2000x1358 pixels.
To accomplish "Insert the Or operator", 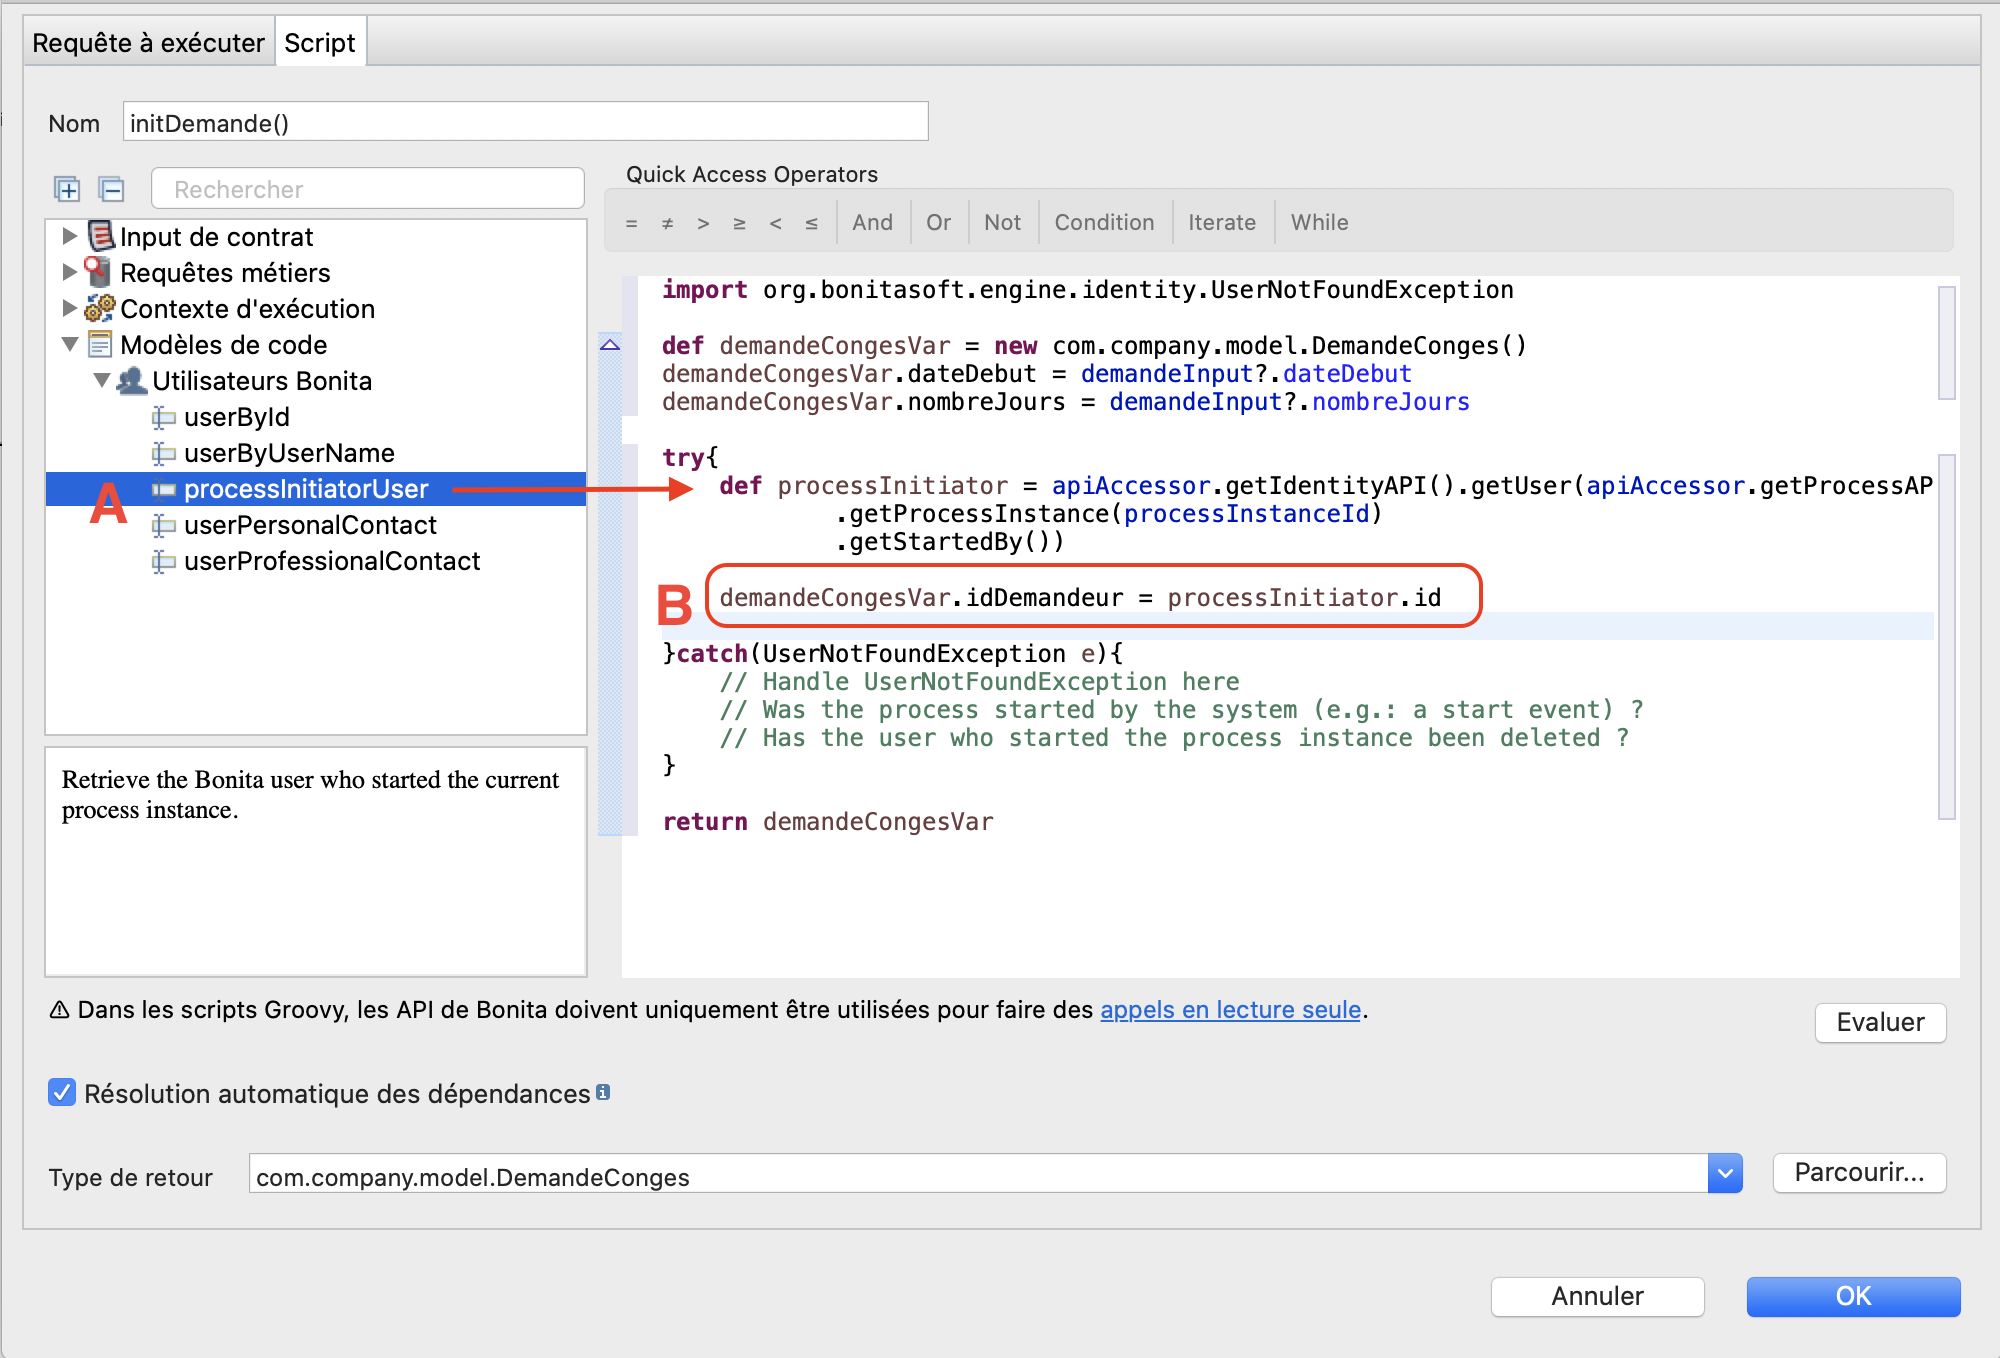I will tap(938, 223).
